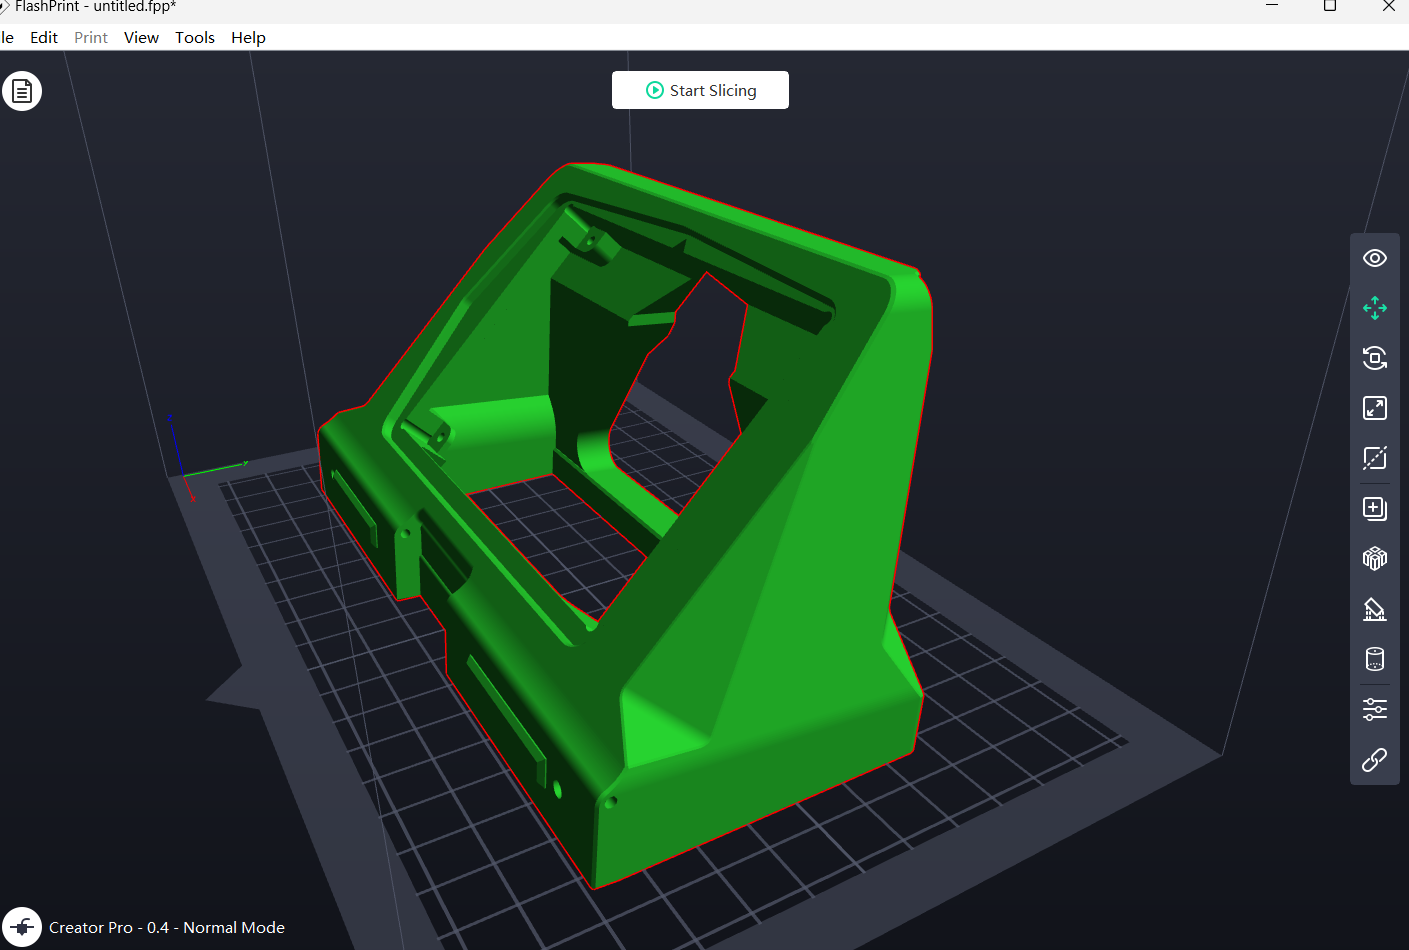This screenshot has width=1409, height=950.
Task: Click the Duplicate plus icon
Action: pos(1375,509)
